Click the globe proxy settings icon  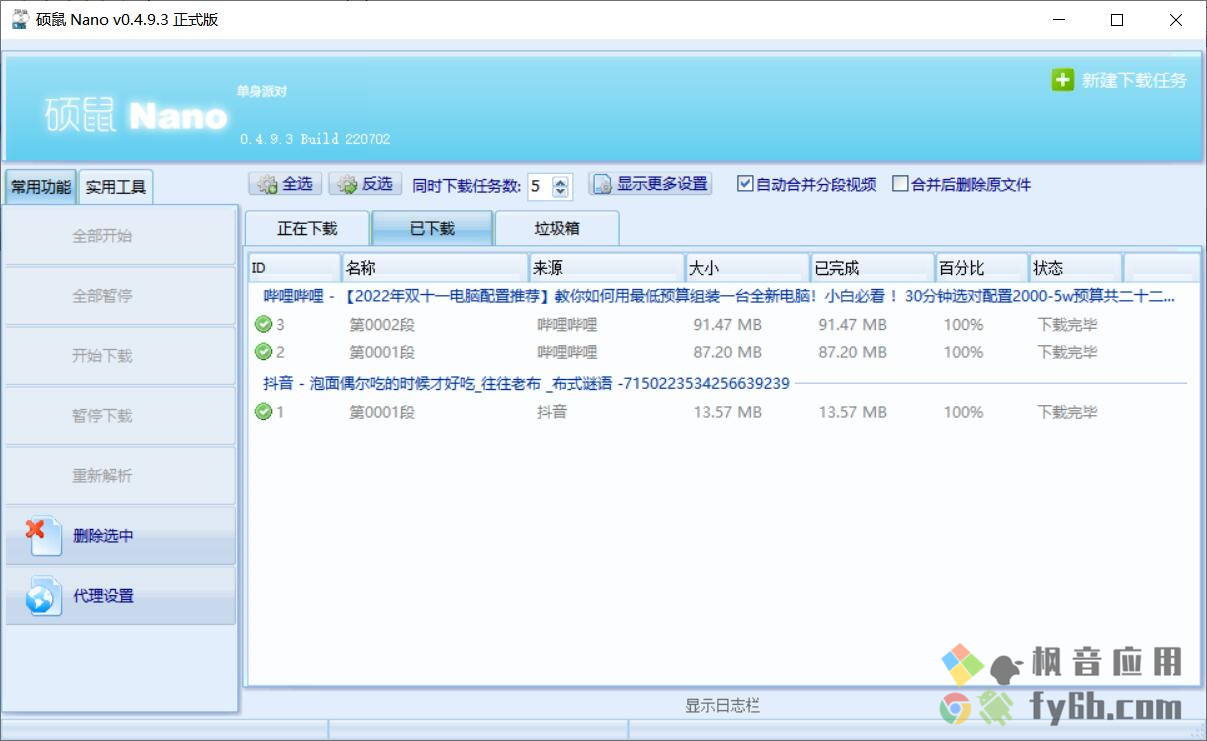(x=43, y=595)
